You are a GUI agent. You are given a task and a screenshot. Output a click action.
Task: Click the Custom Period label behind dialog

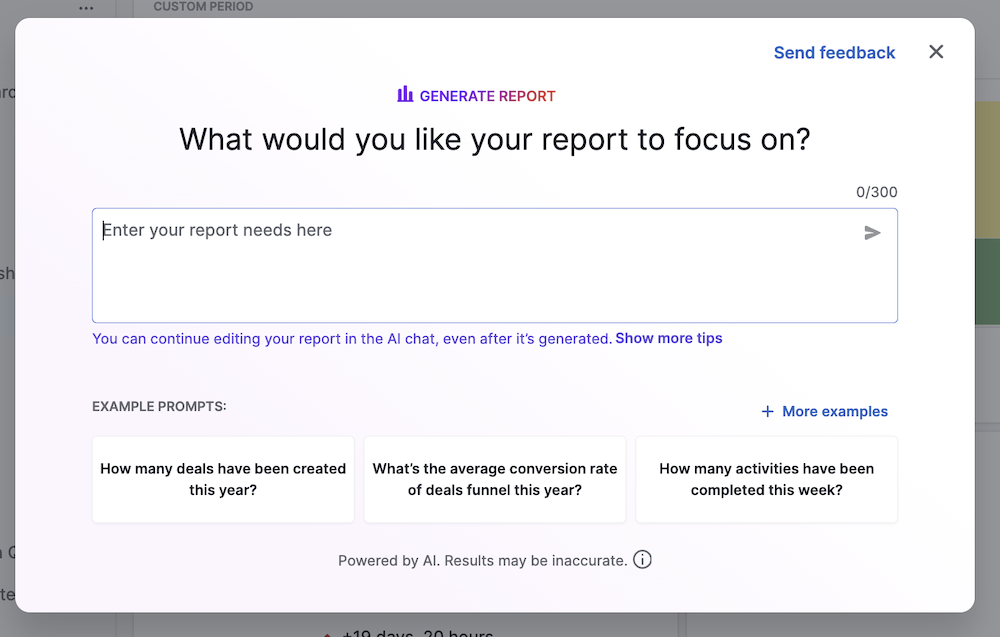click(x=203, y=6)
